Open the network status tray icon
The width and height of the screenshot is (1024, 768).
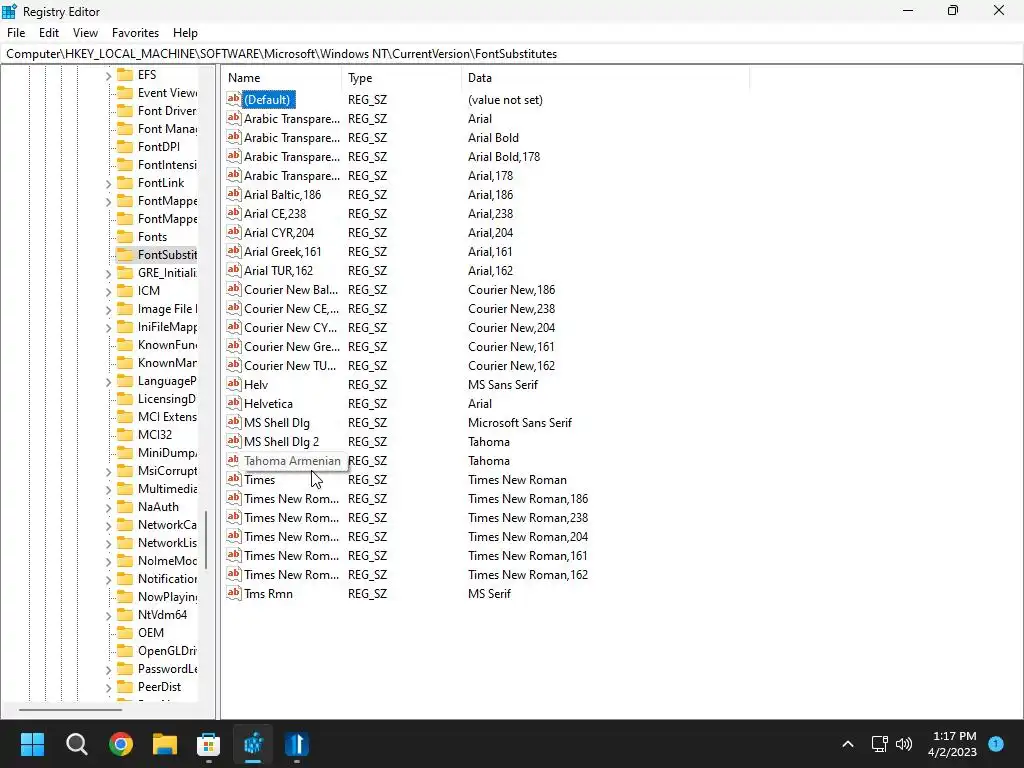coord(879,744)
